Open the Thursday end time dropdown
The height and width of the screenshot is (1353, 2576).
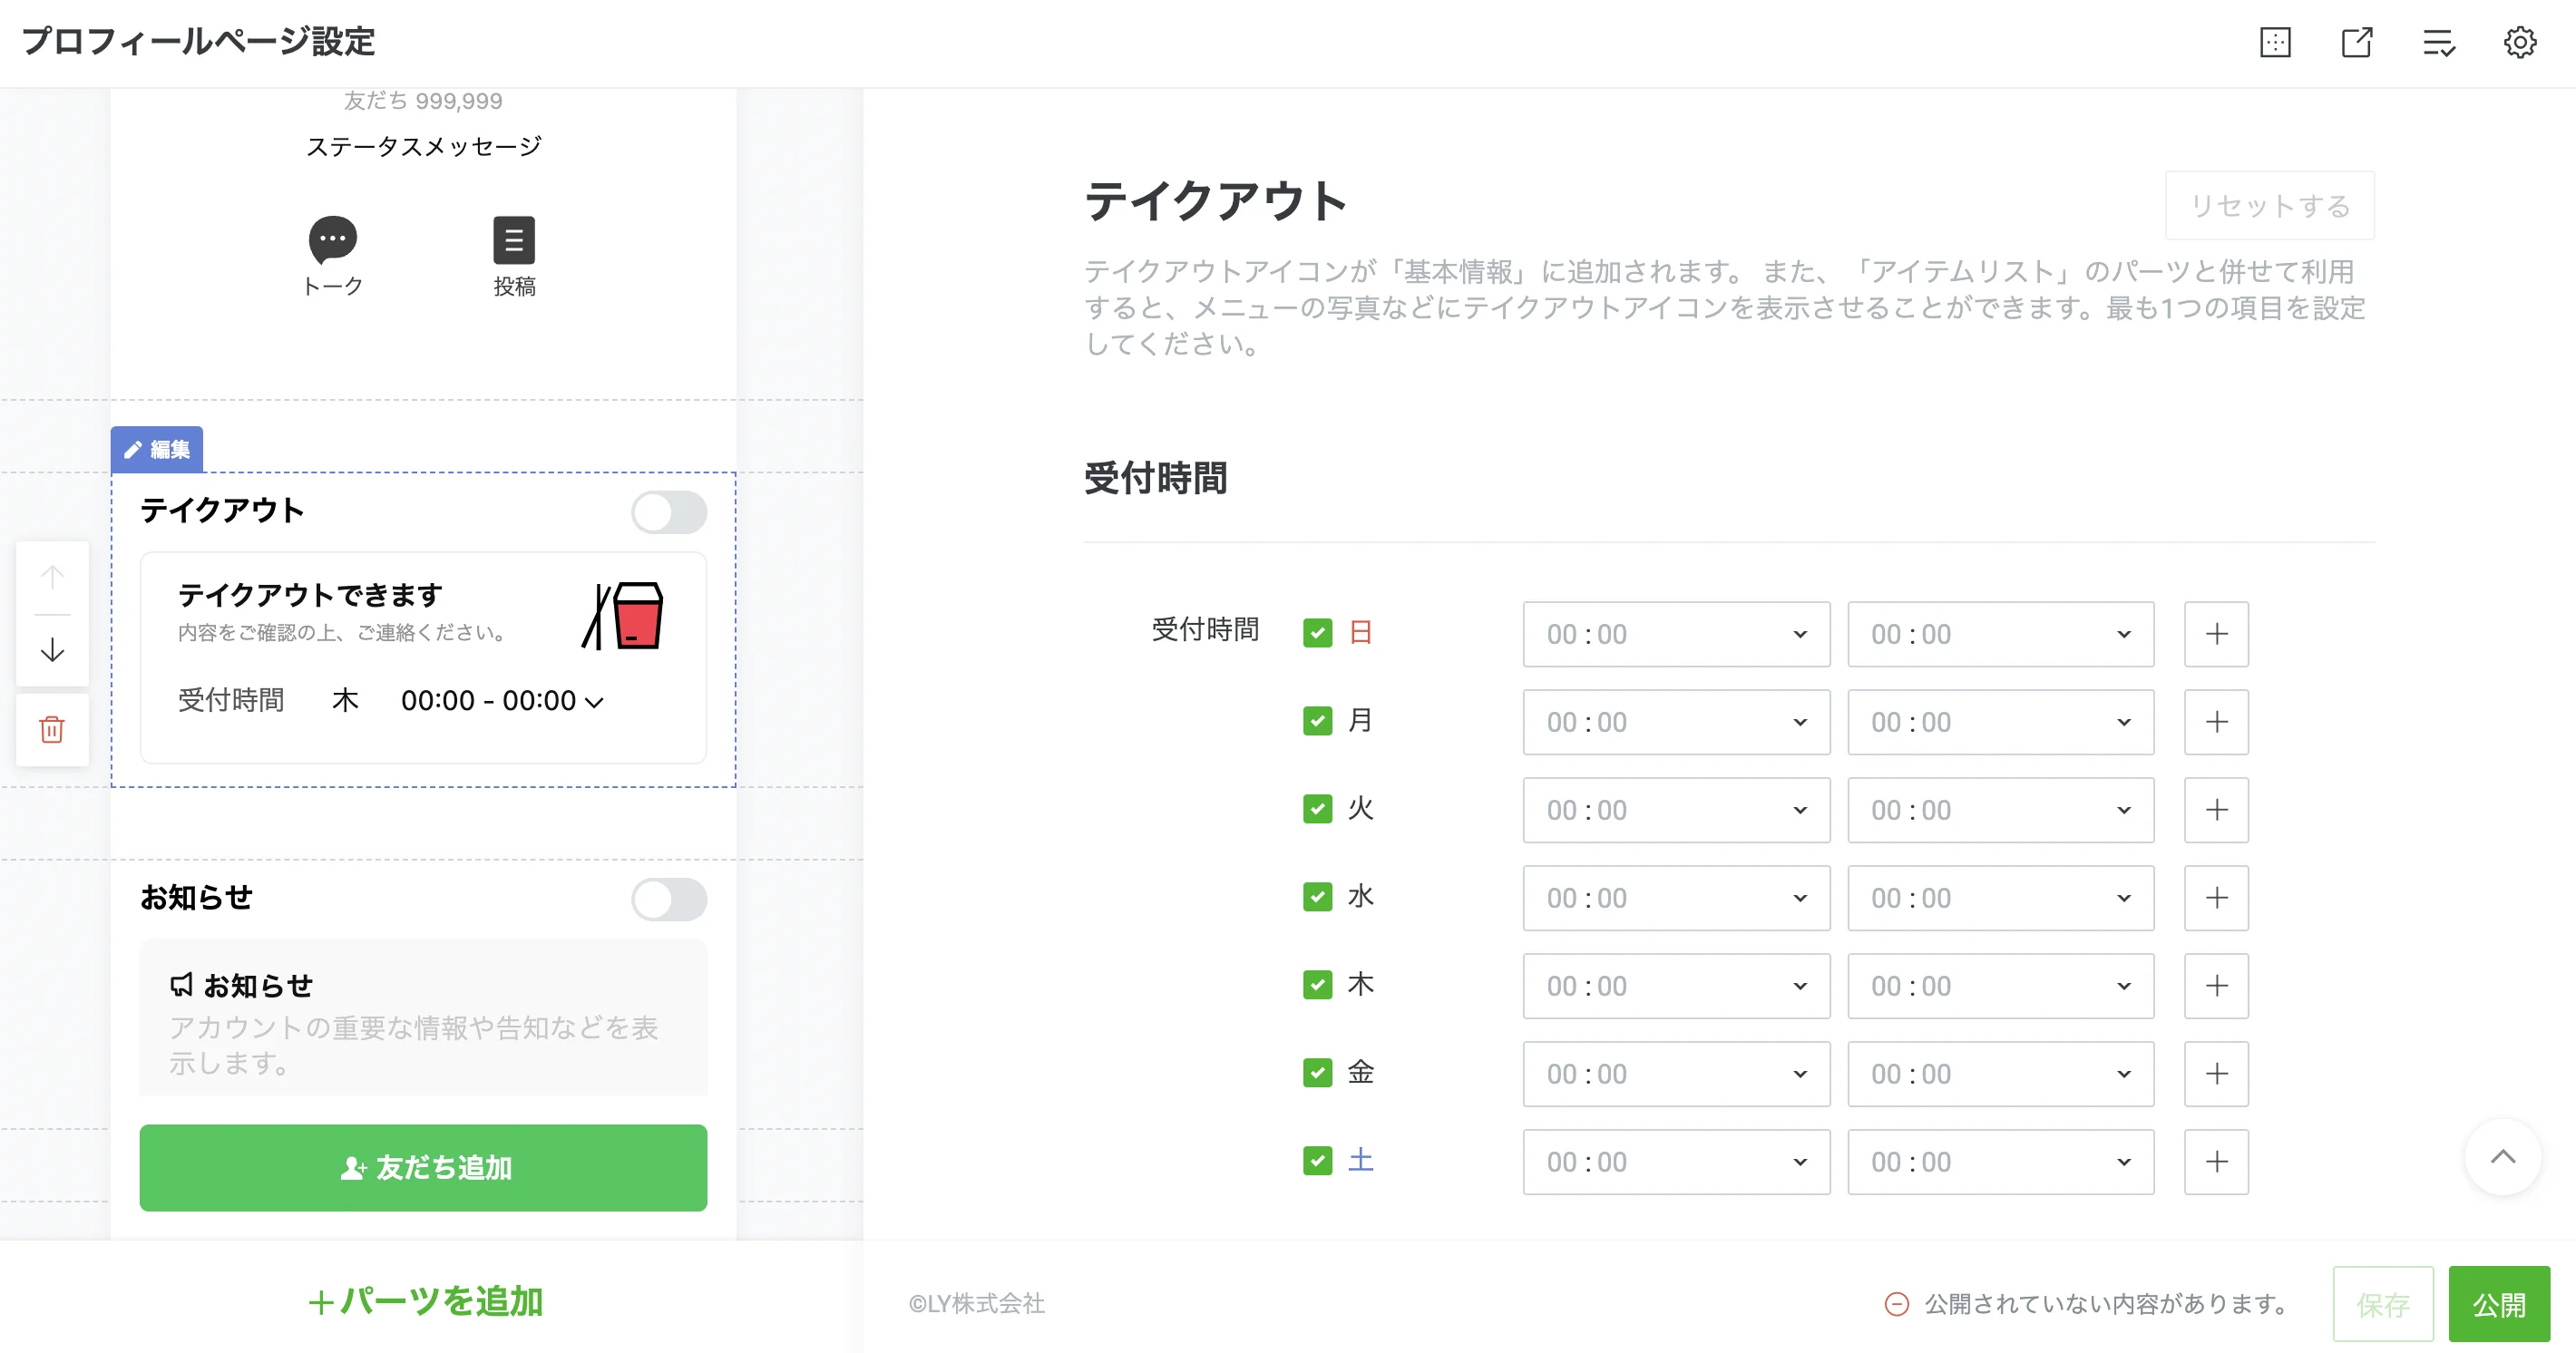tap(2000, 986)
